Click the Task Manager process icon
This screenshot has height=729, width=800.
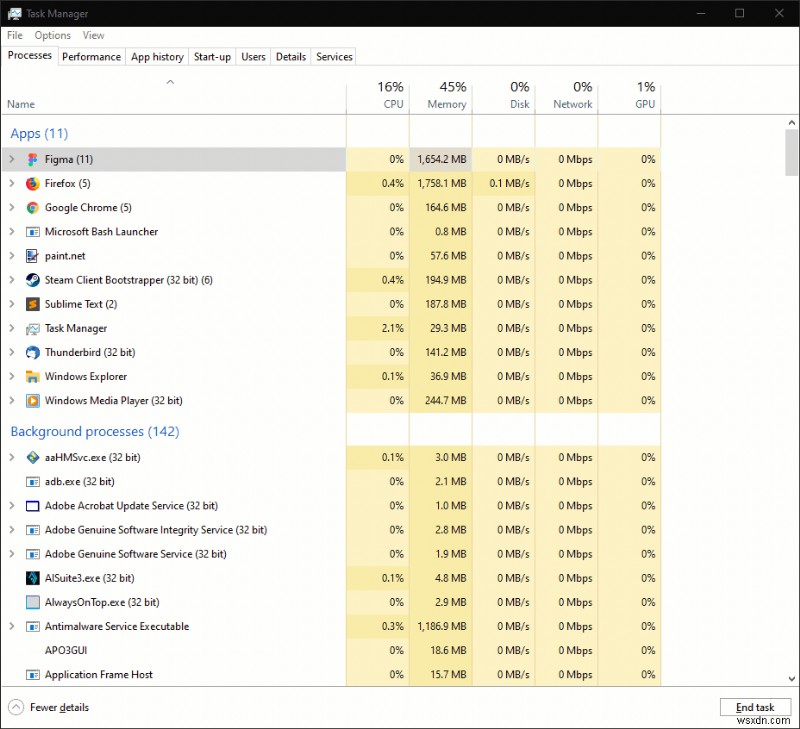point(31,328)
